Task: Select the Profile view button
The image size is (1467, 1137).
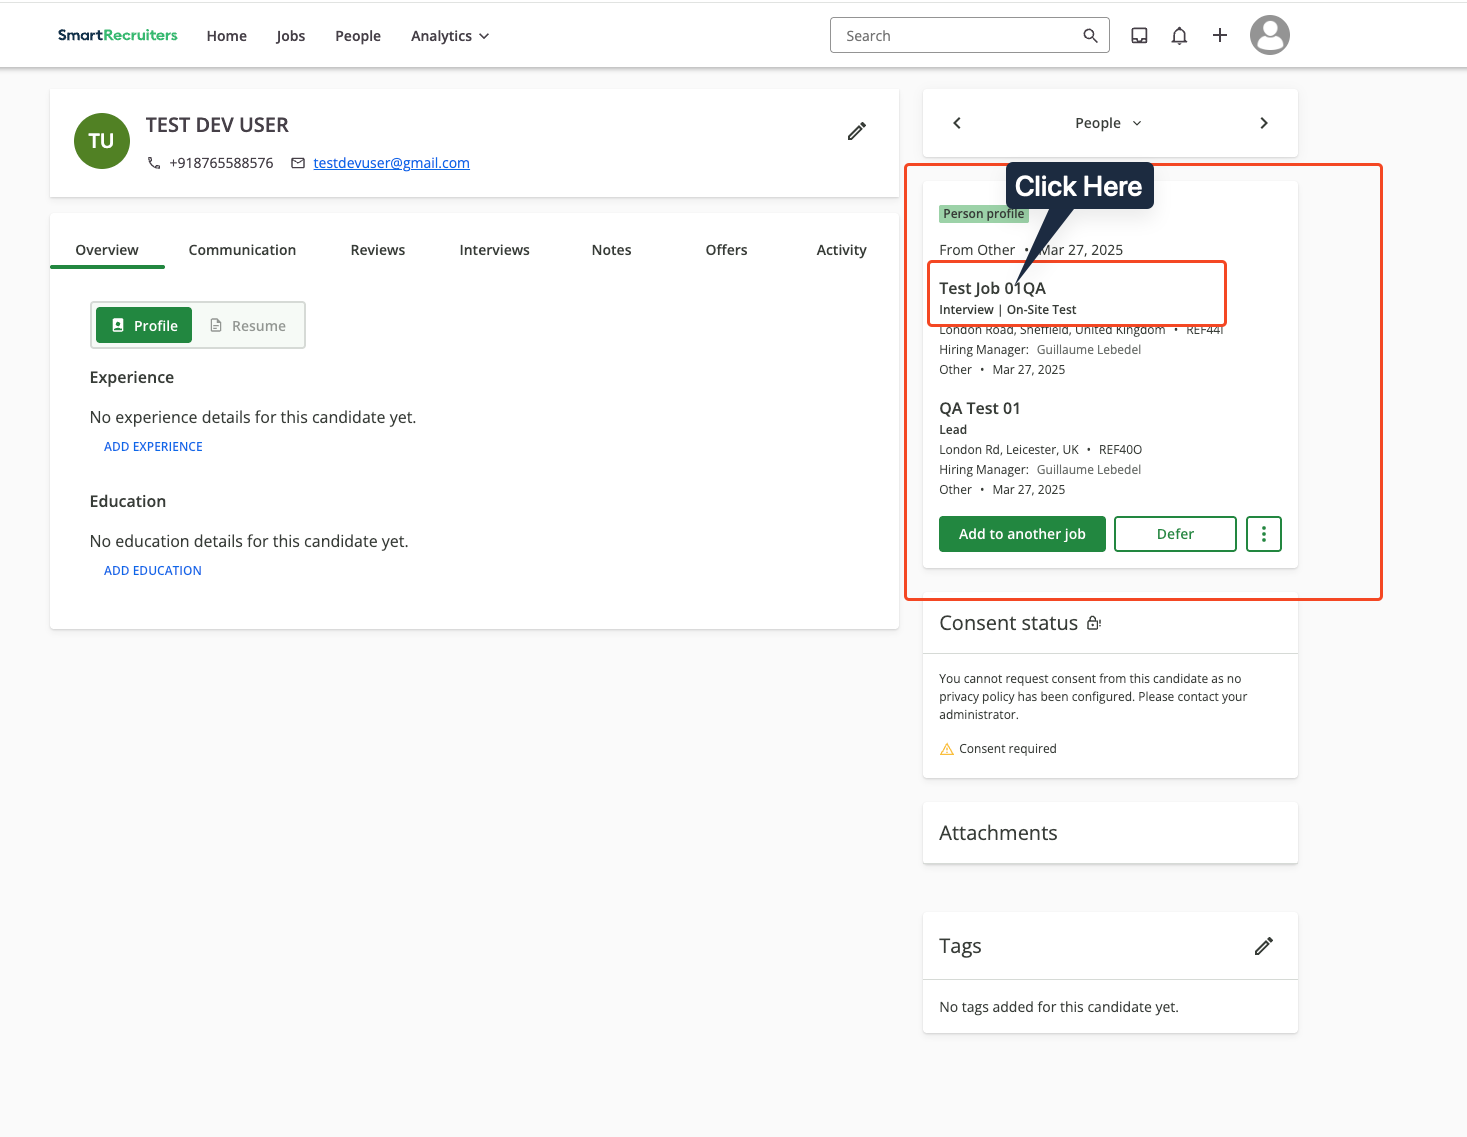Action: (x=143, y=325)
